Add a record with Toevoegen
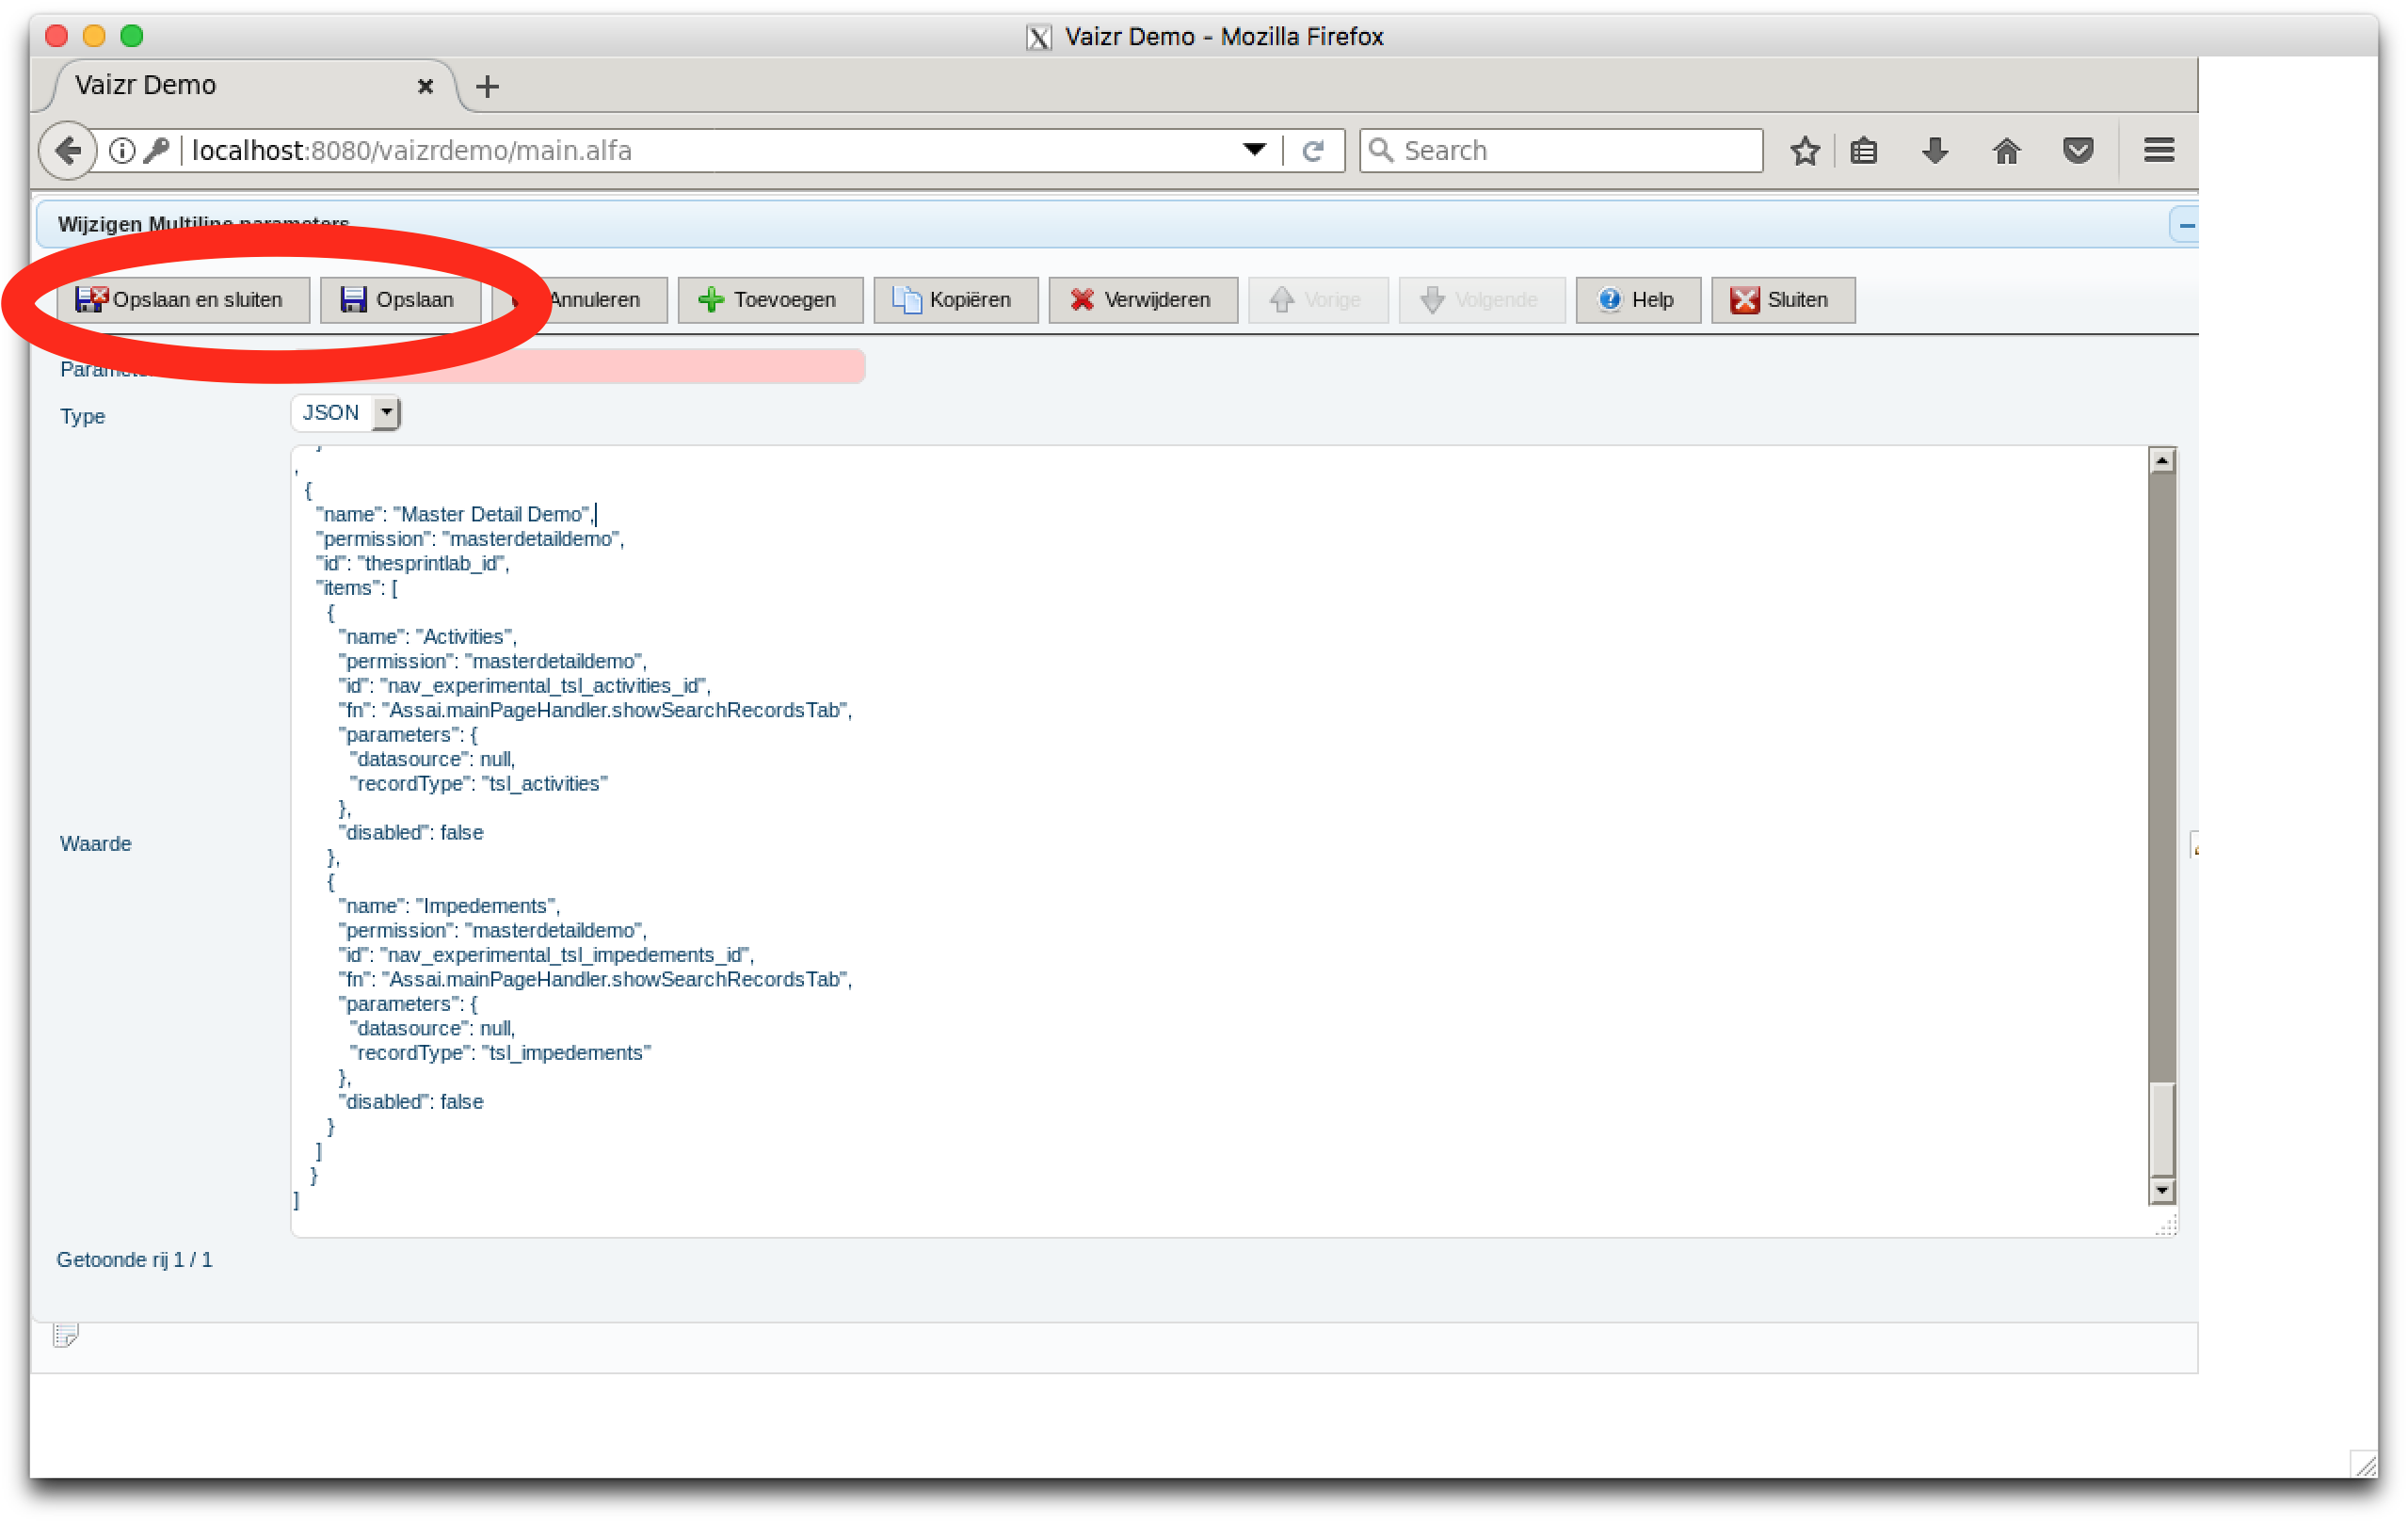 coord(770,300)
